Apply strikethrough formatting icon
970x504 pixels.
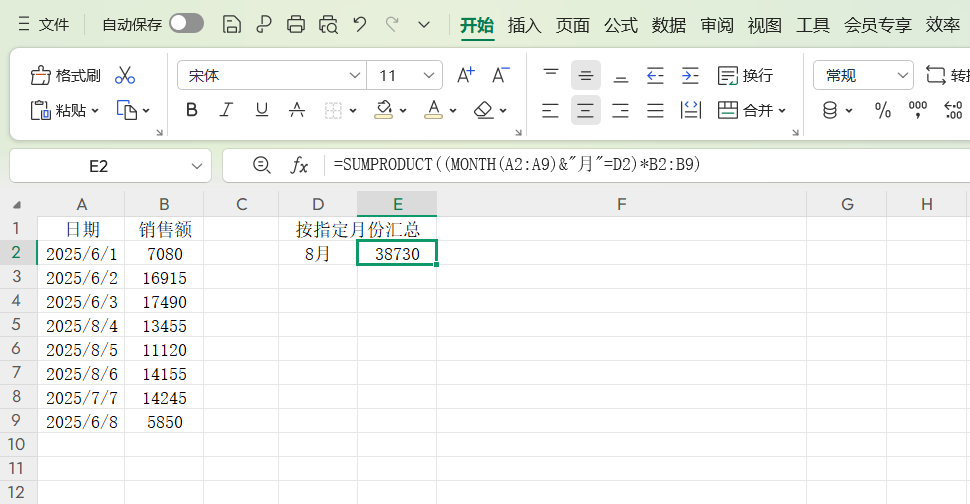coord(296,110)
